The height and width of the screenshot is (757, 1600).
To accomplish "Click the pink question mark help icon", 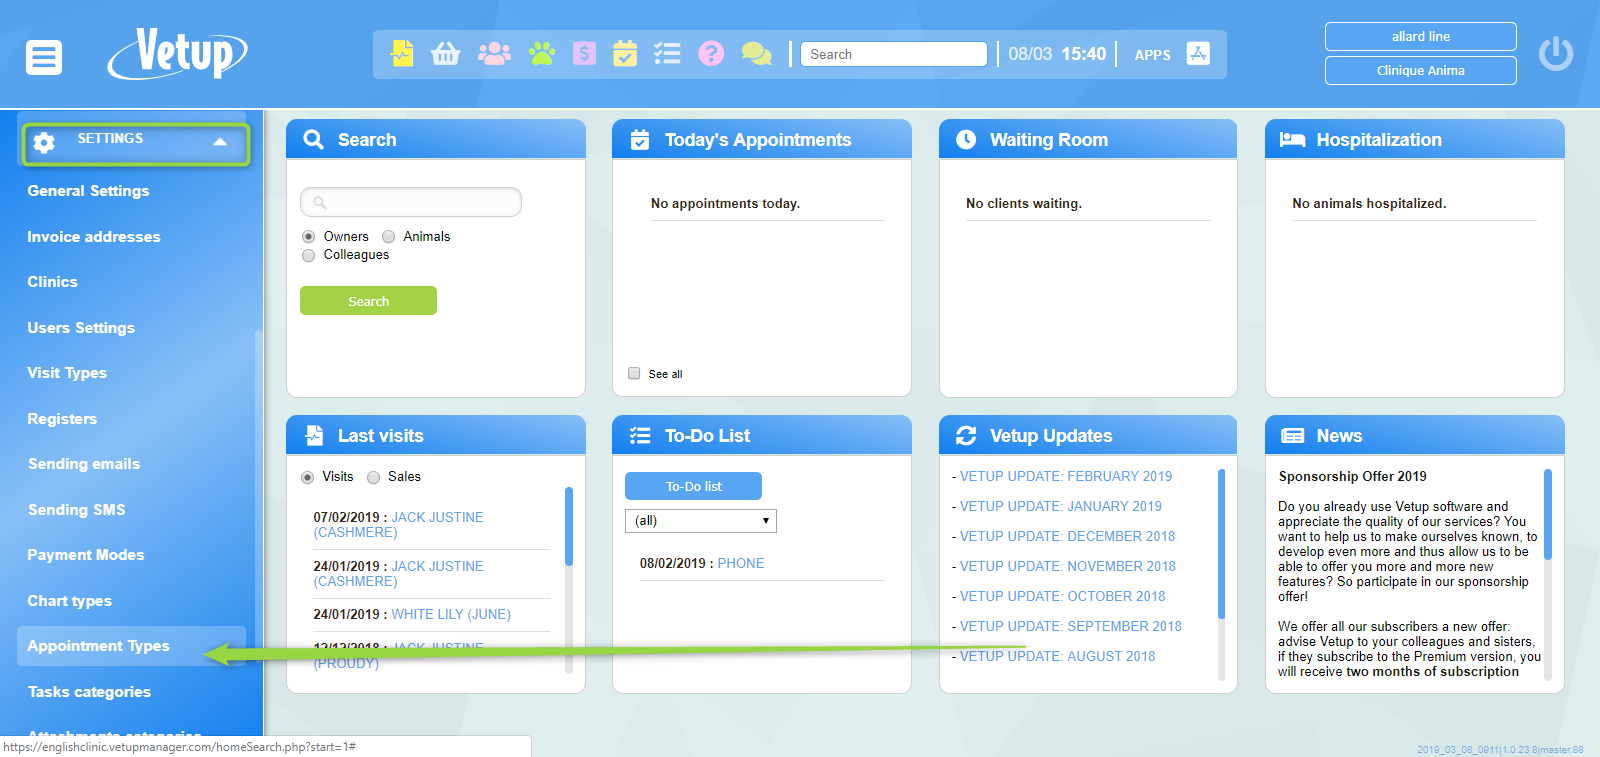I will click(711, 53).
